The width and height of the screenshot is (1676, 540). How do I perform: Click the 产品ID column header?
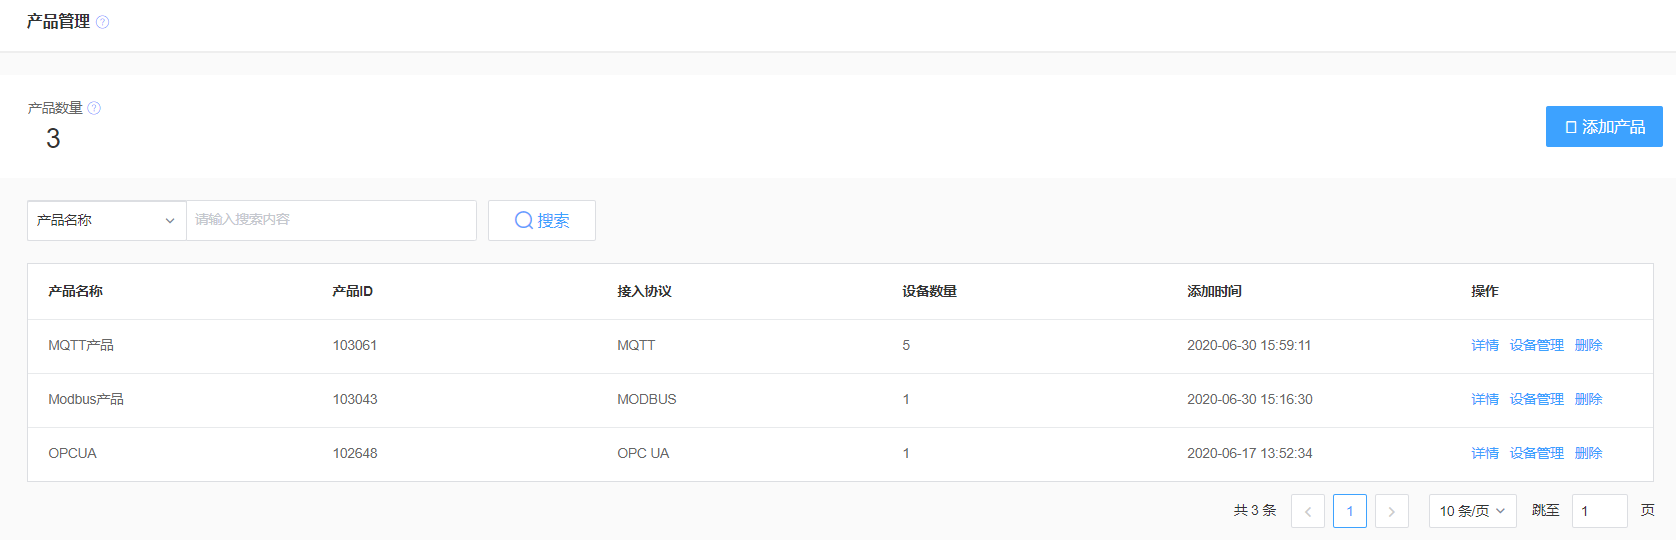[353, 291]
